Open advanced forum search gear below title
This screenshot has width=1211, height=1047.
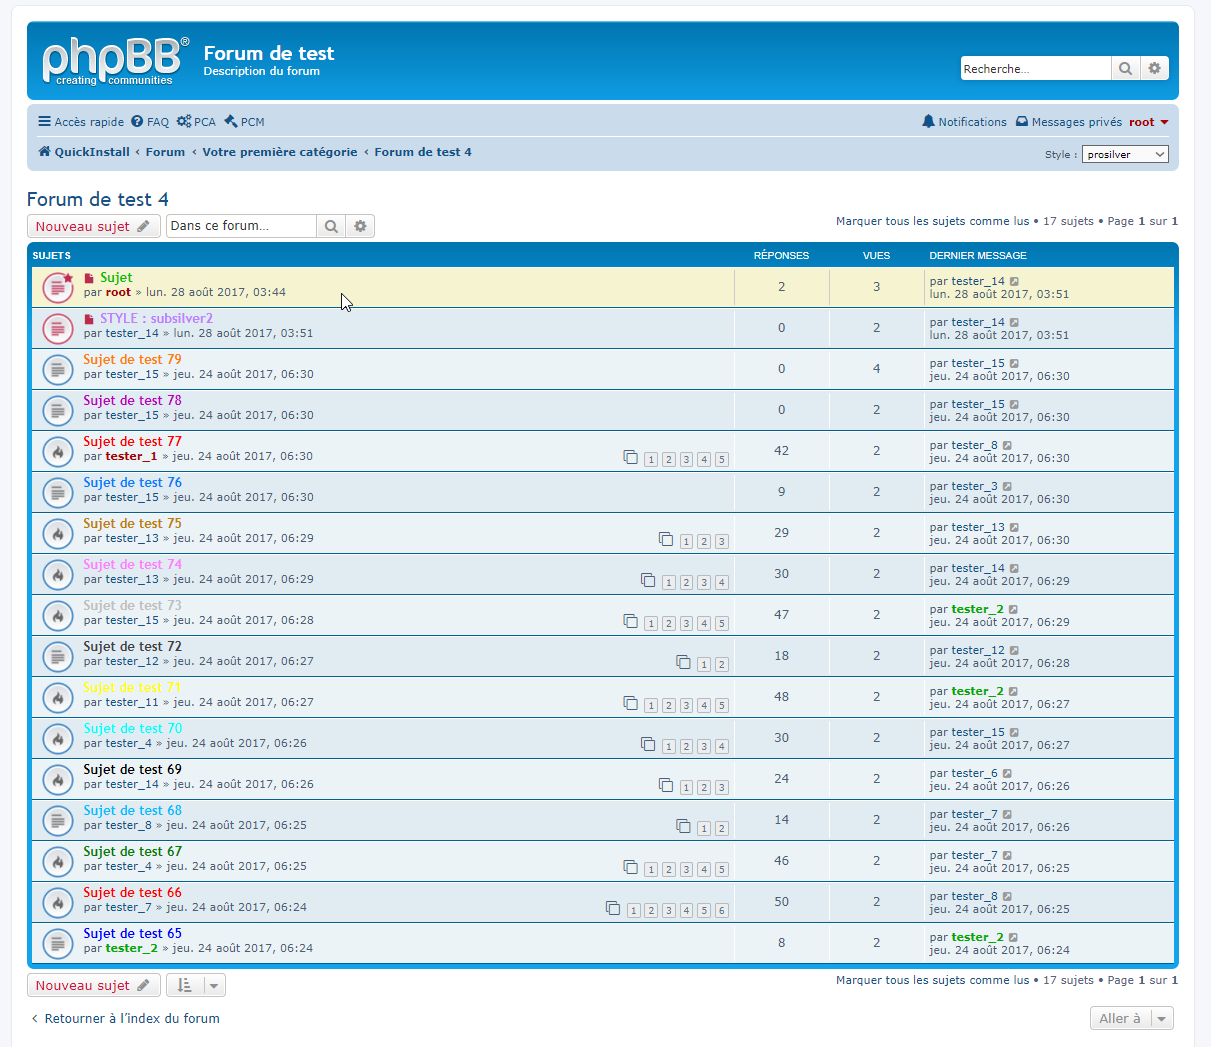[x=360, y=226]
